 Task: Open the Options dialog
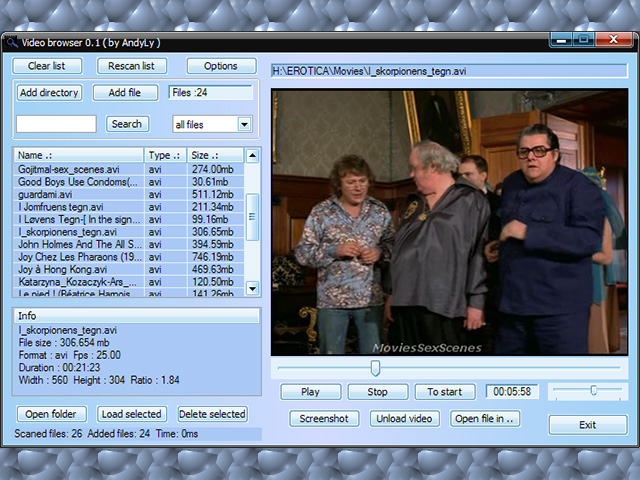(x=221, y=66)
